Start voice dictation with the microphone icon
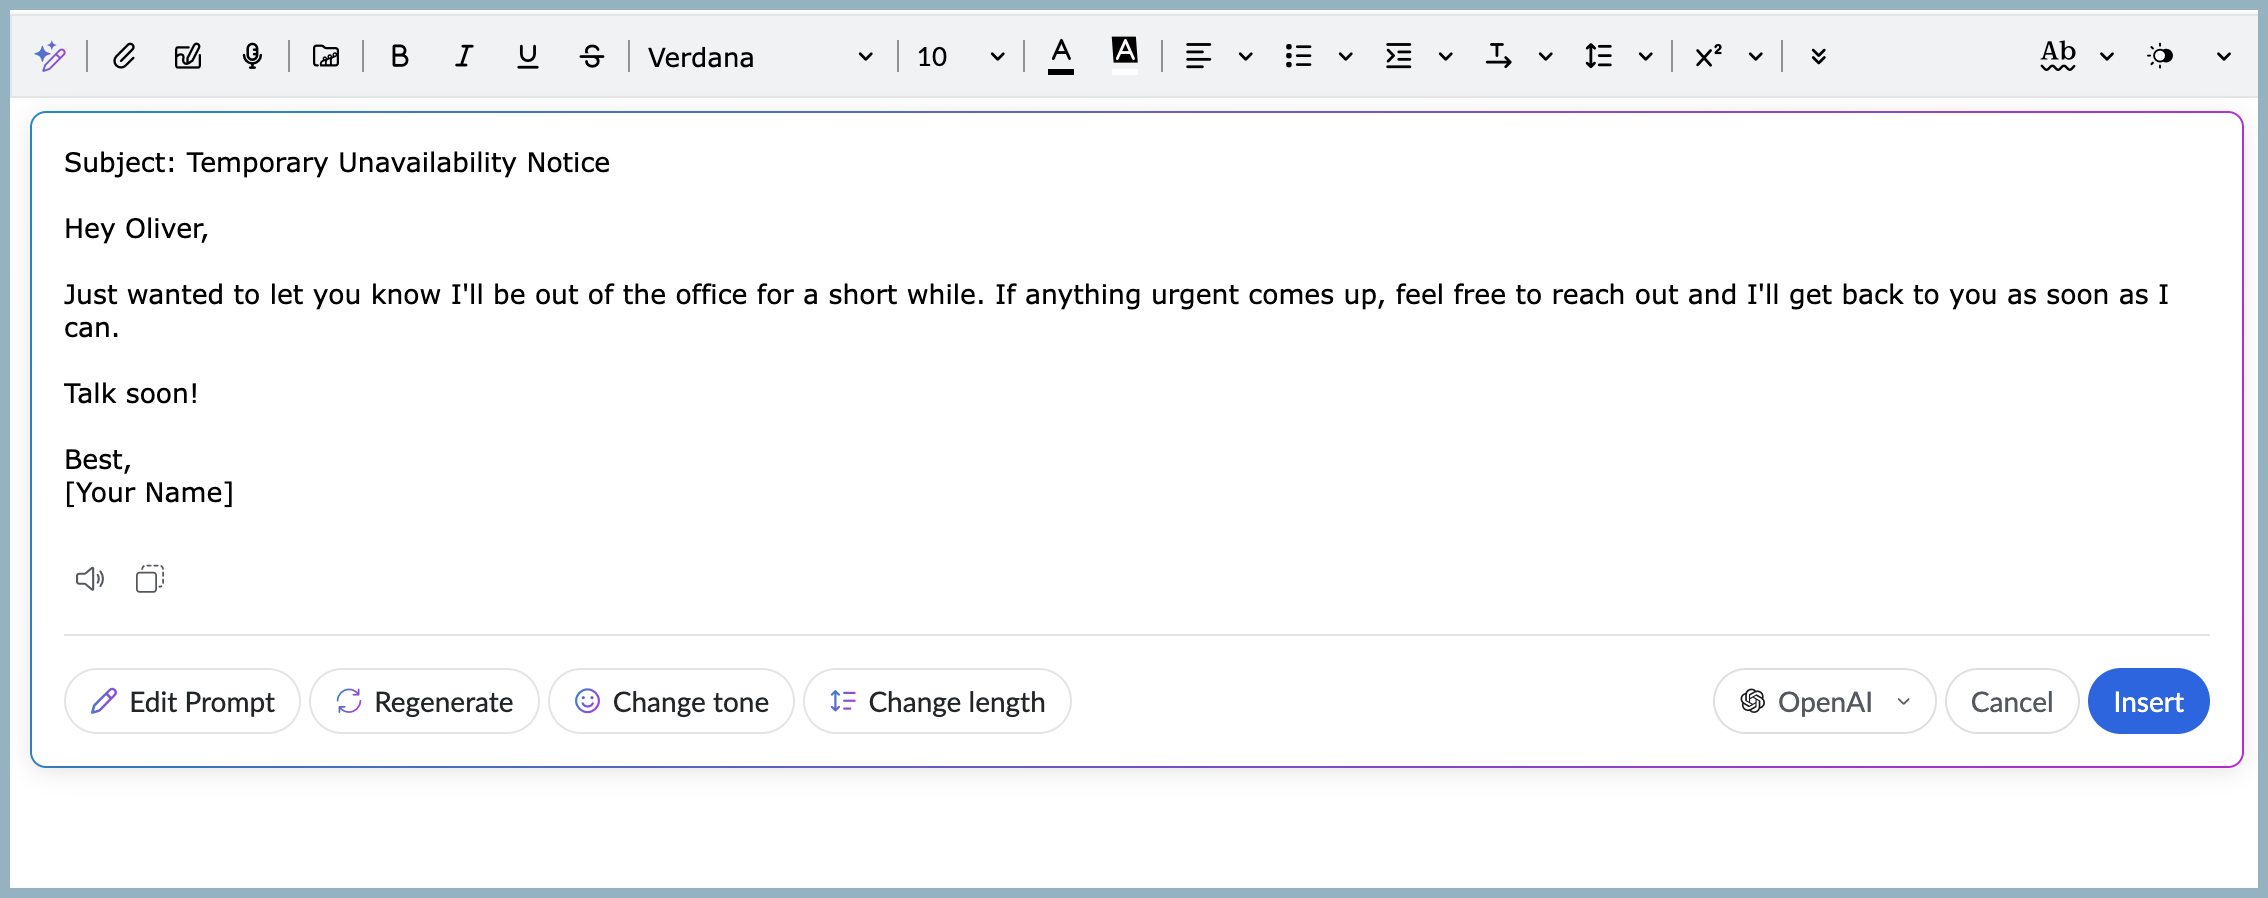The width and height of the screenshot is (2268, 898). 252,56
